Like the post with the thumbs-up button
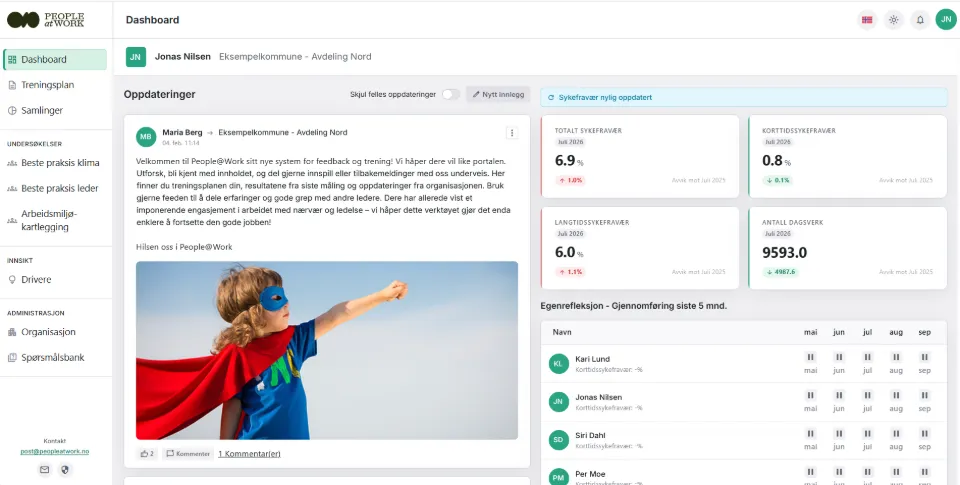 point(147,454)
